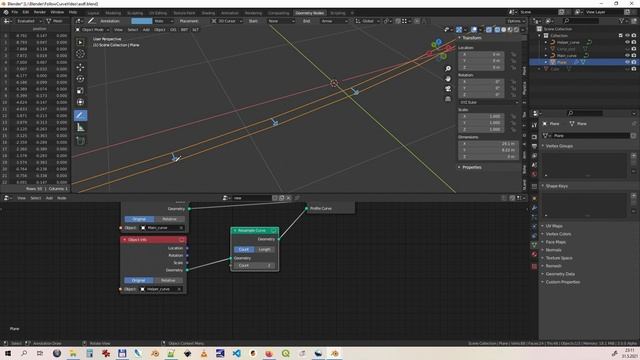This screenshot has height=360, width=640.
Task: Select the Select Box tool in the toolbar
Action: 80,42
